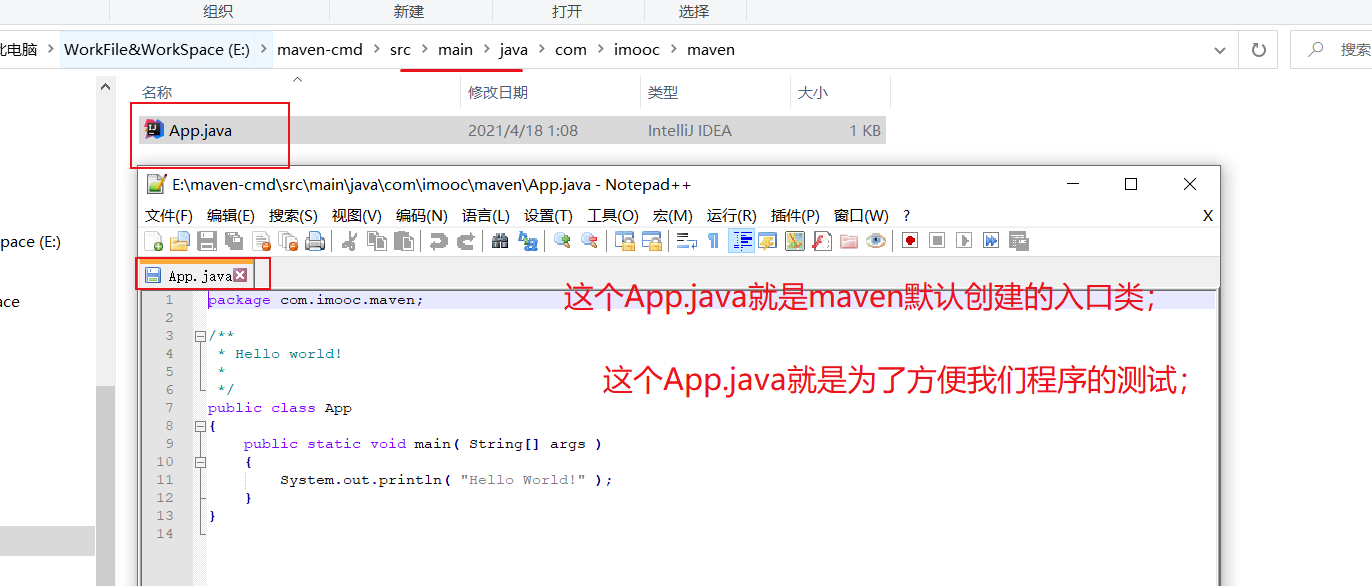Start macro recording with the red record icon
The height and width of the screenshot is (586, 1372).
(910, 241)
